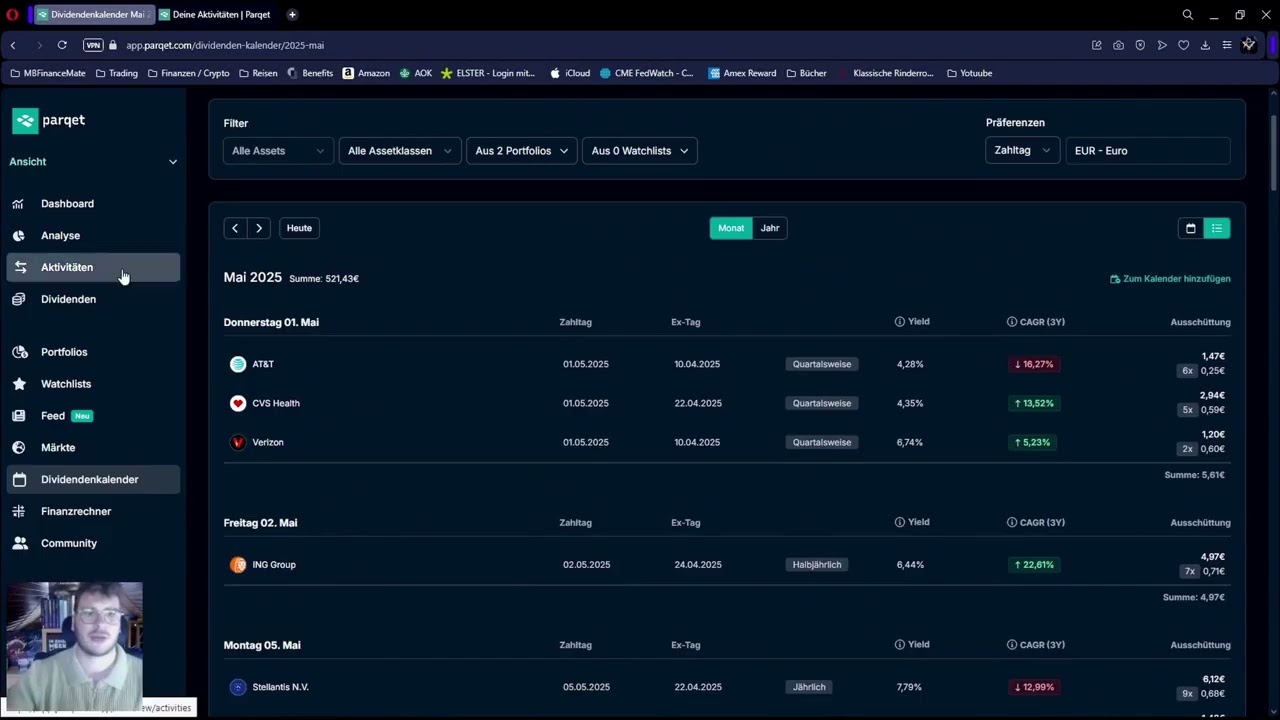The width and height of the screenshot is (1280, 720).
Task: Expand the Aus 2 Portfolios dropdown
Action: point(522,151)
